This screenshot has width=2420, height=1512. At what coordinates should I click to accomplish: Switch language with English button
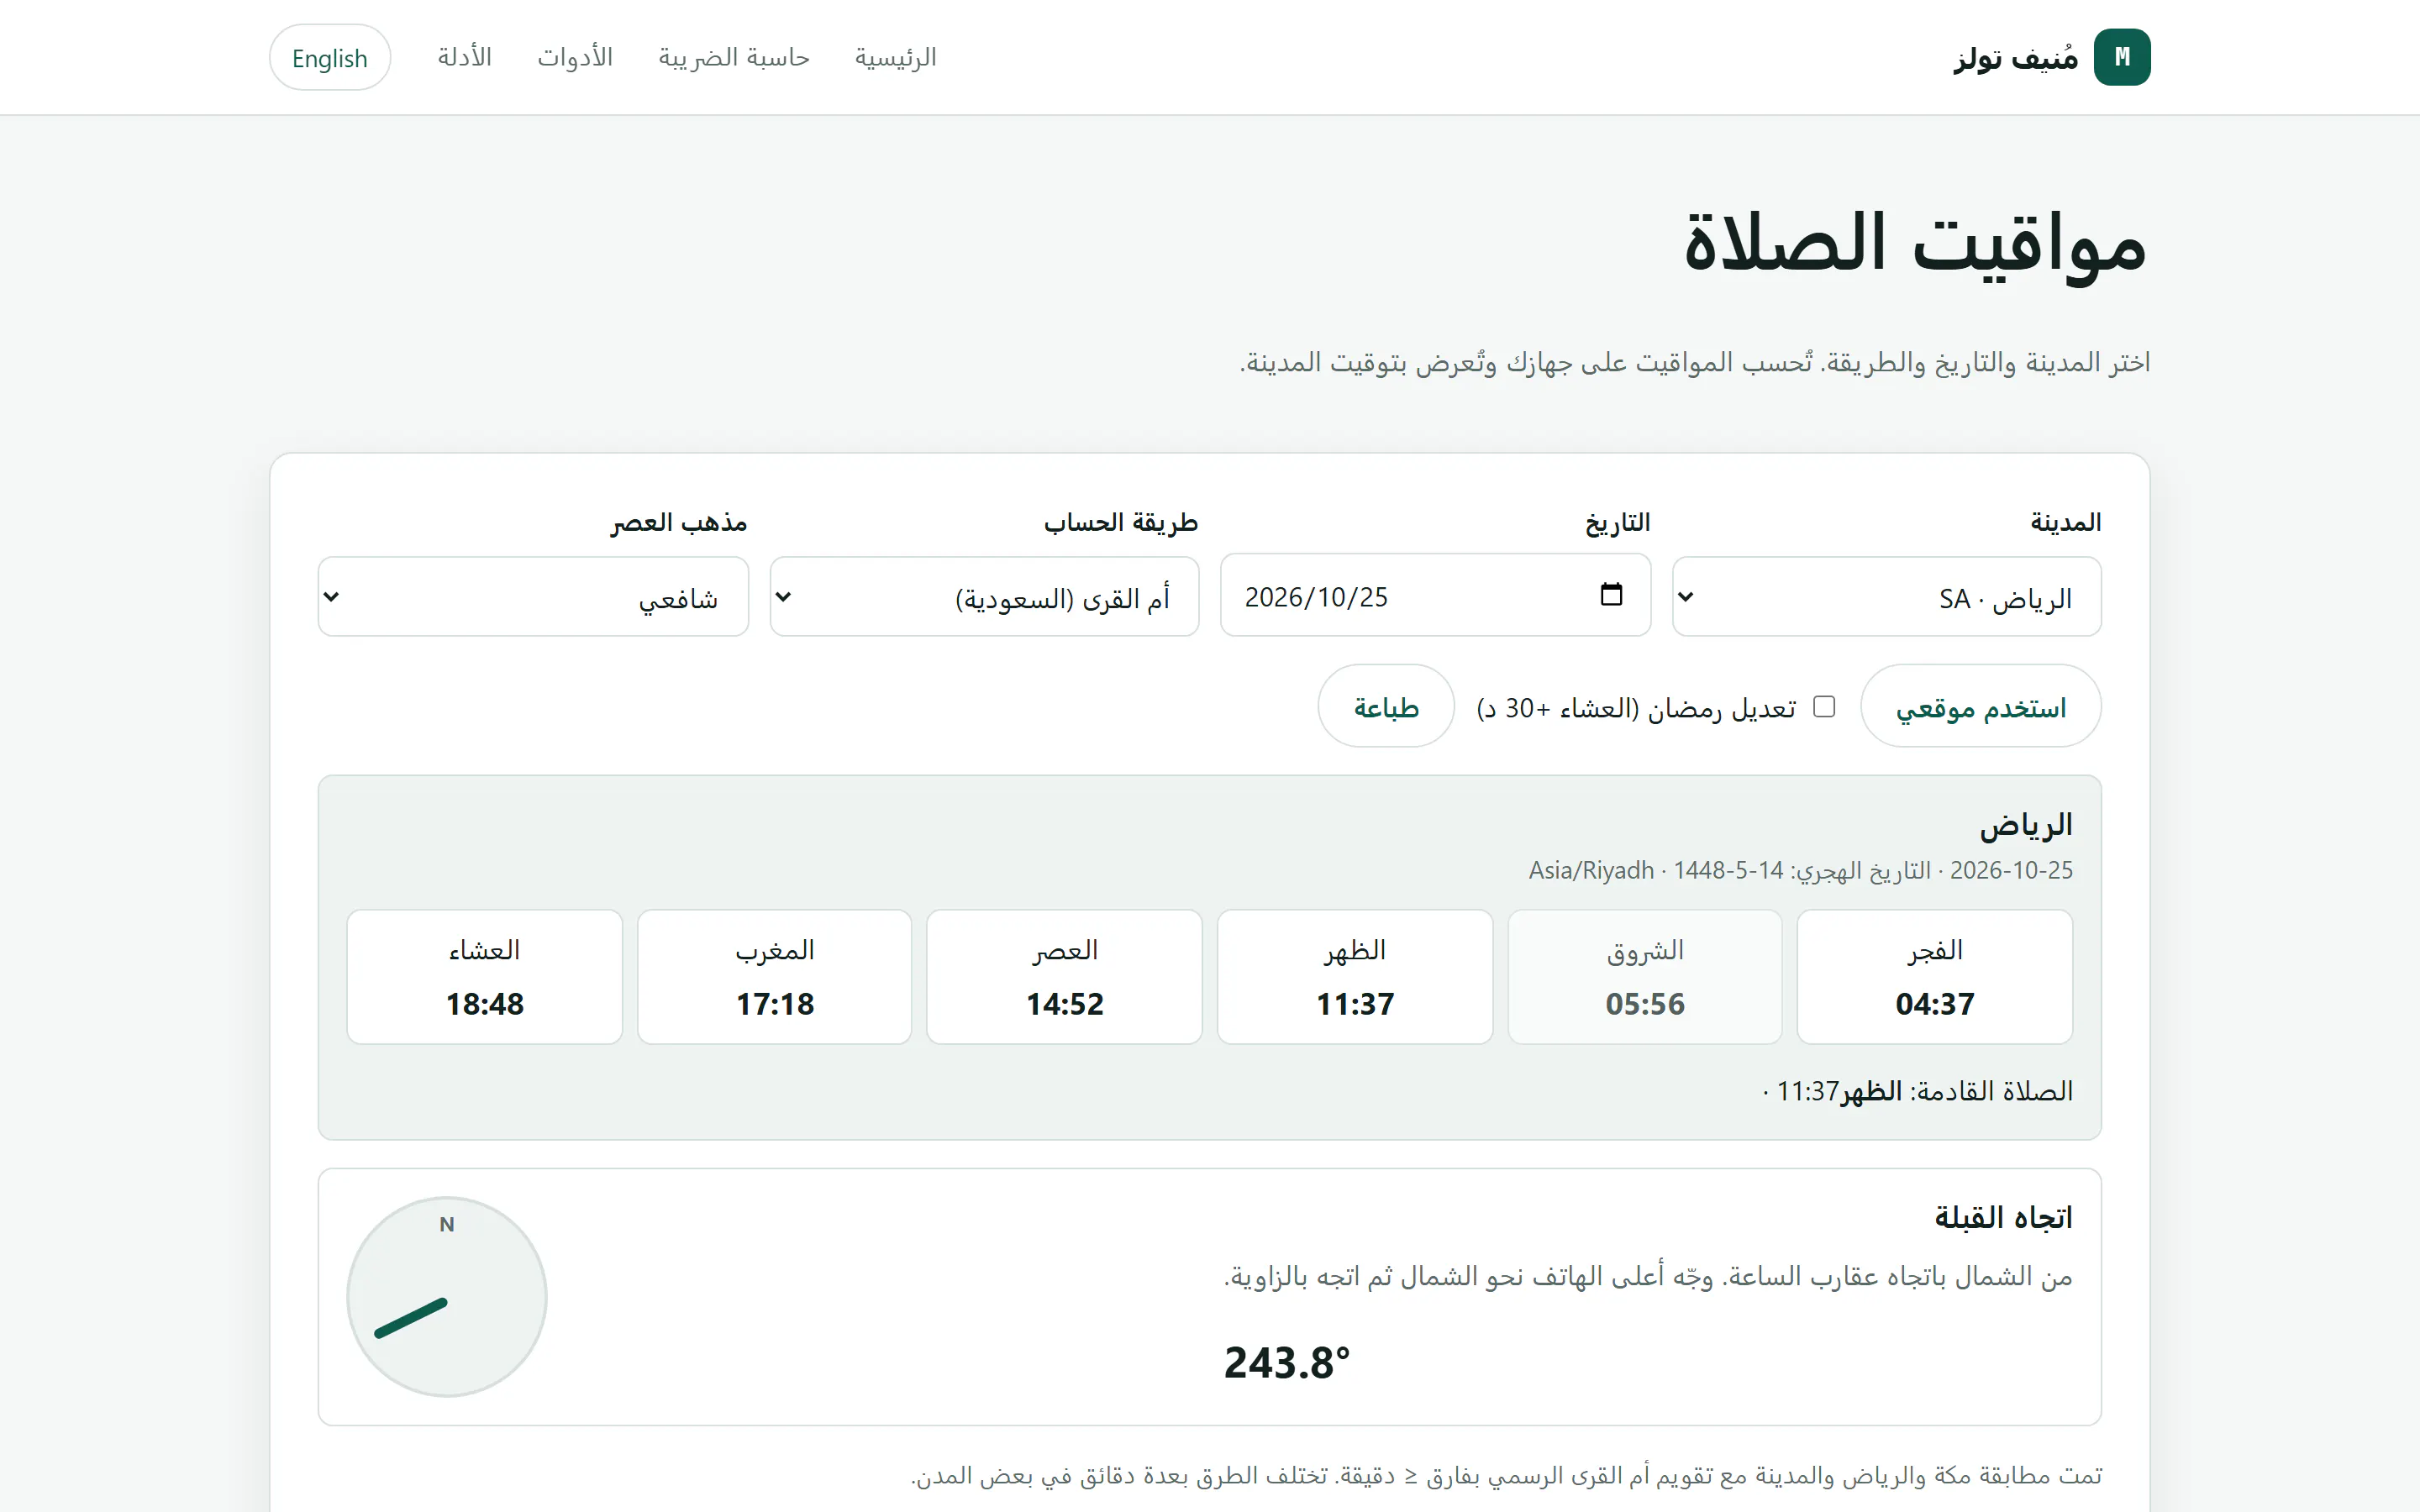(x=330, y=58)
